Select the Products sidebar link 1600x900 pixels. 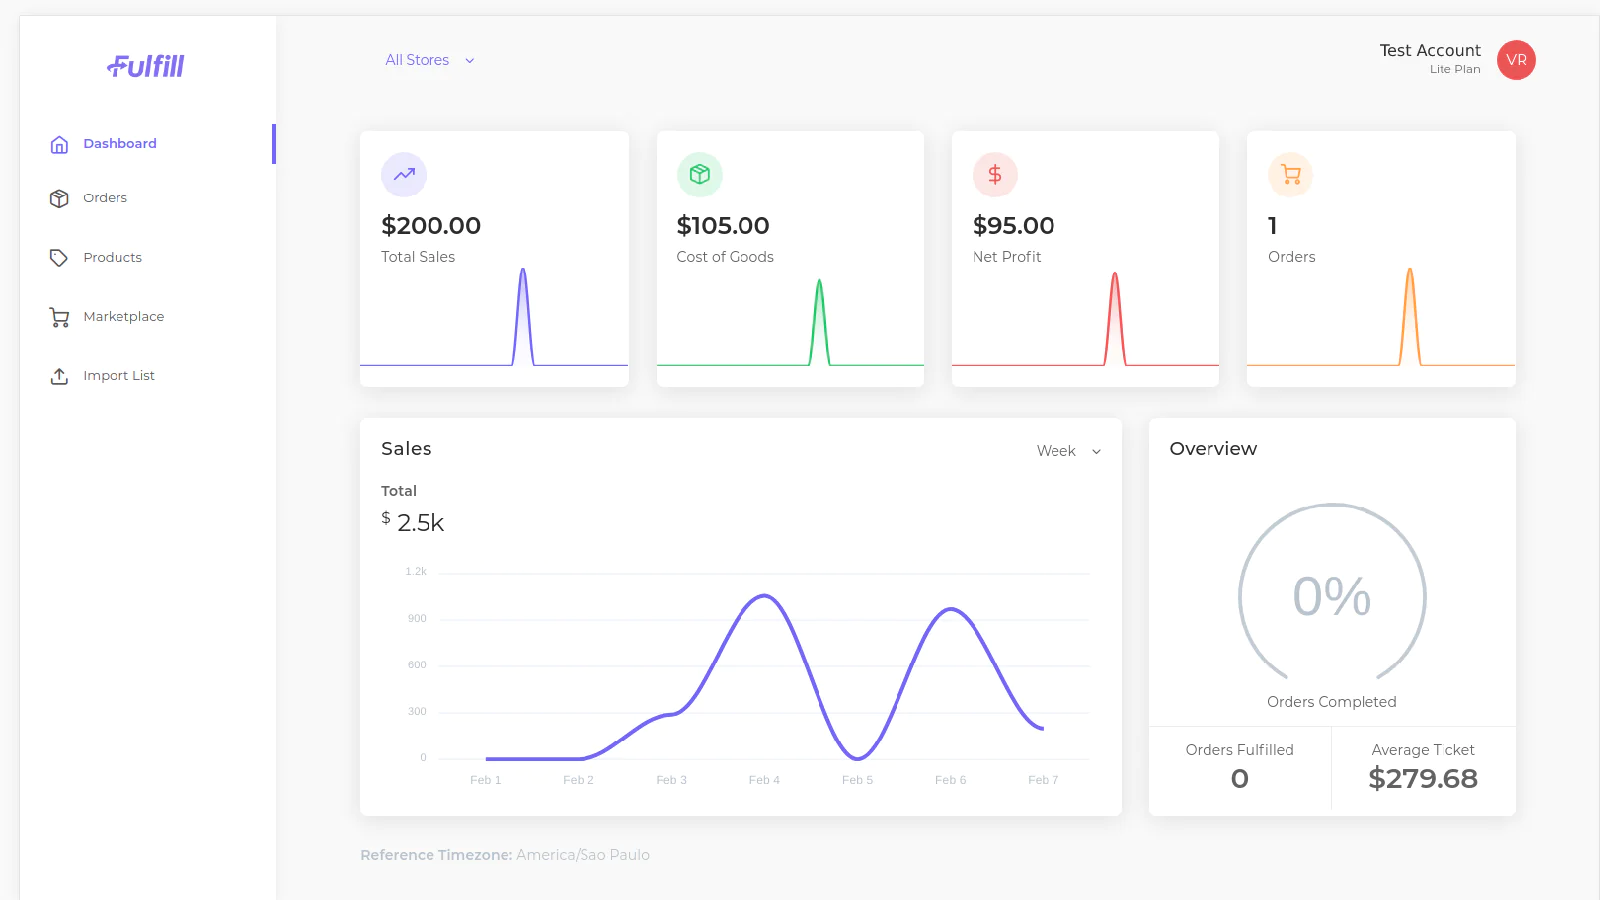112,258
